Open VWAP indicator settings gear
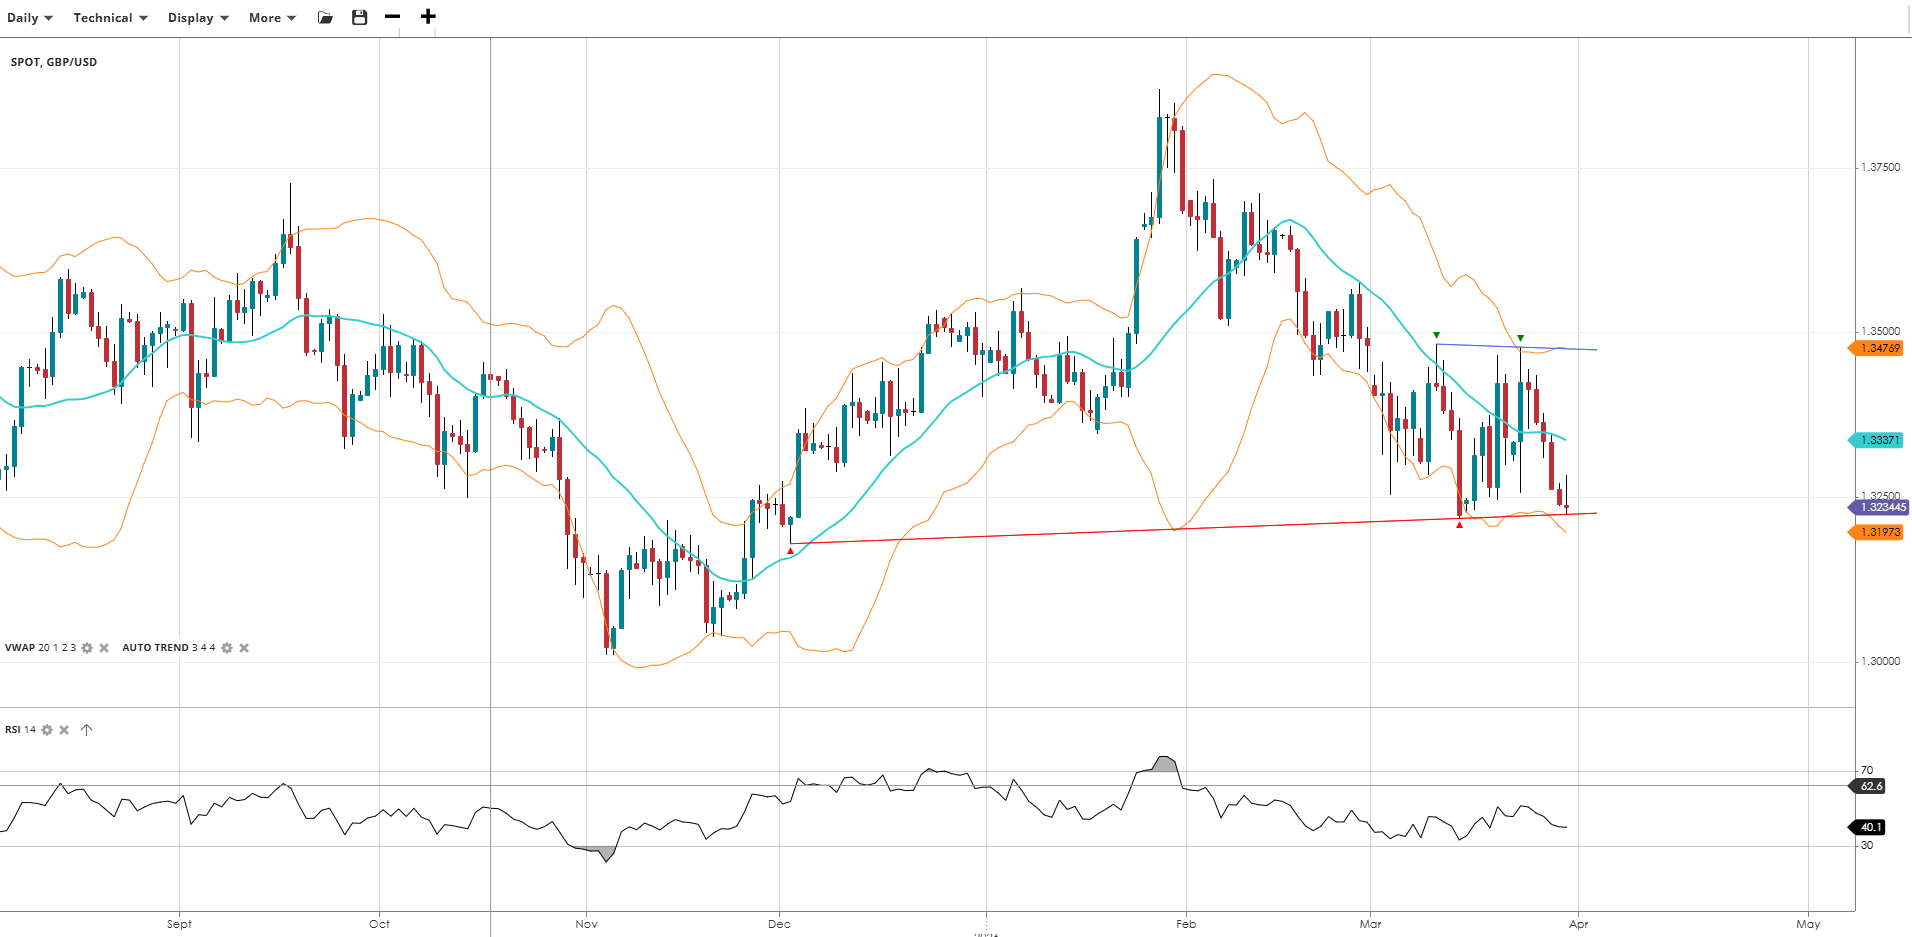 87,648
